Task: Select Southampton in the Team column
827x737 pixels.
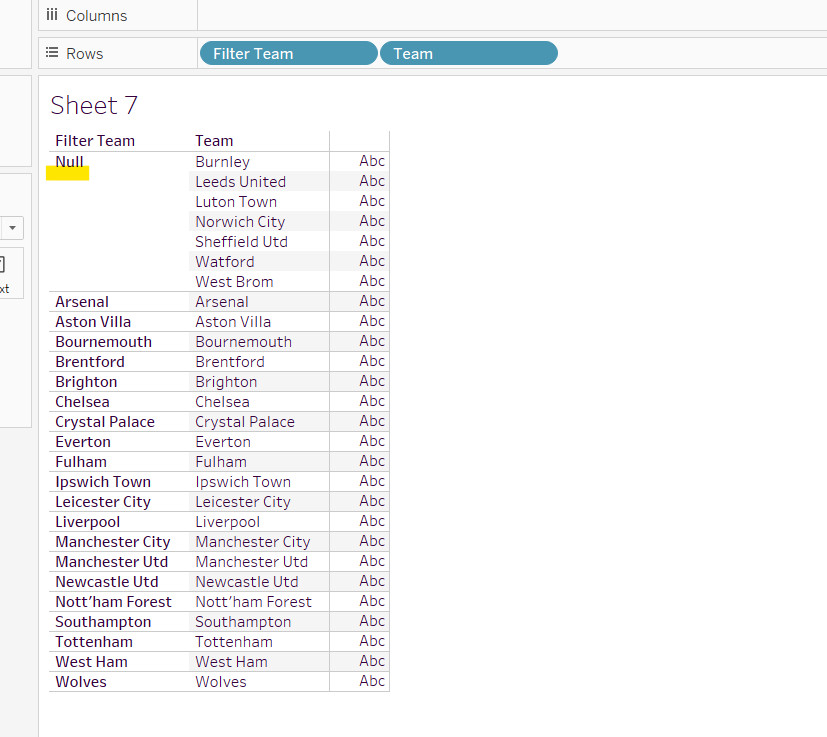Action: [243, 623]
